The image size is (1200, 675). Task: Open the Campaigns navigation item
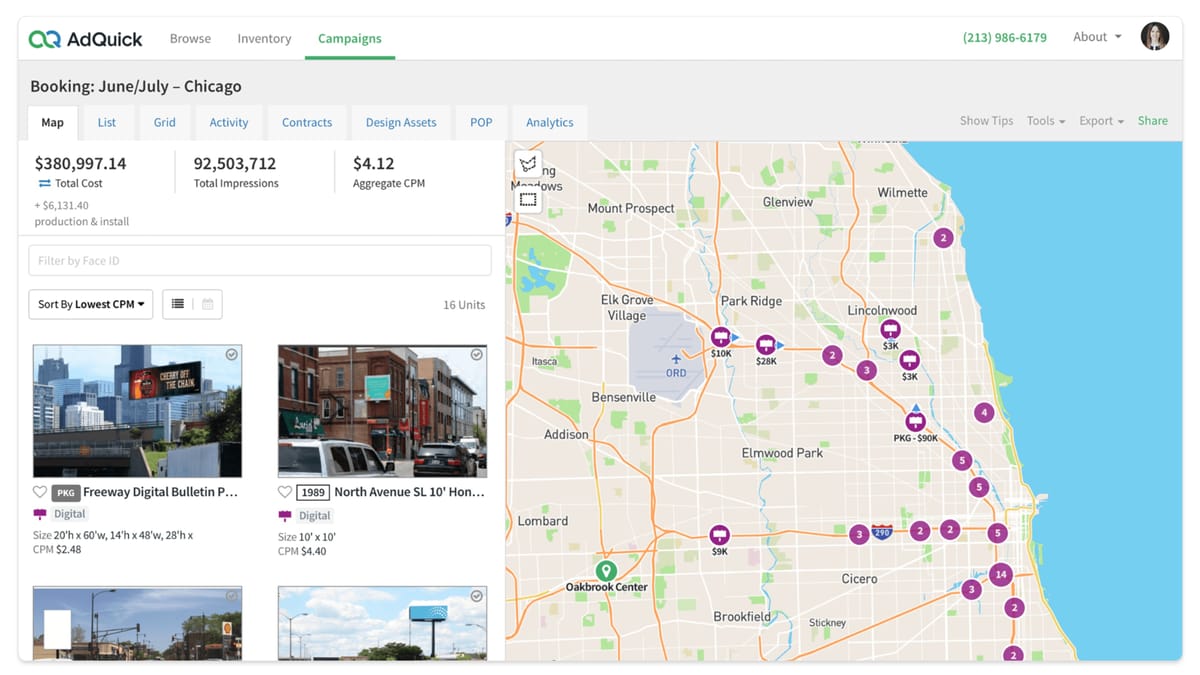tap(350, 39)
